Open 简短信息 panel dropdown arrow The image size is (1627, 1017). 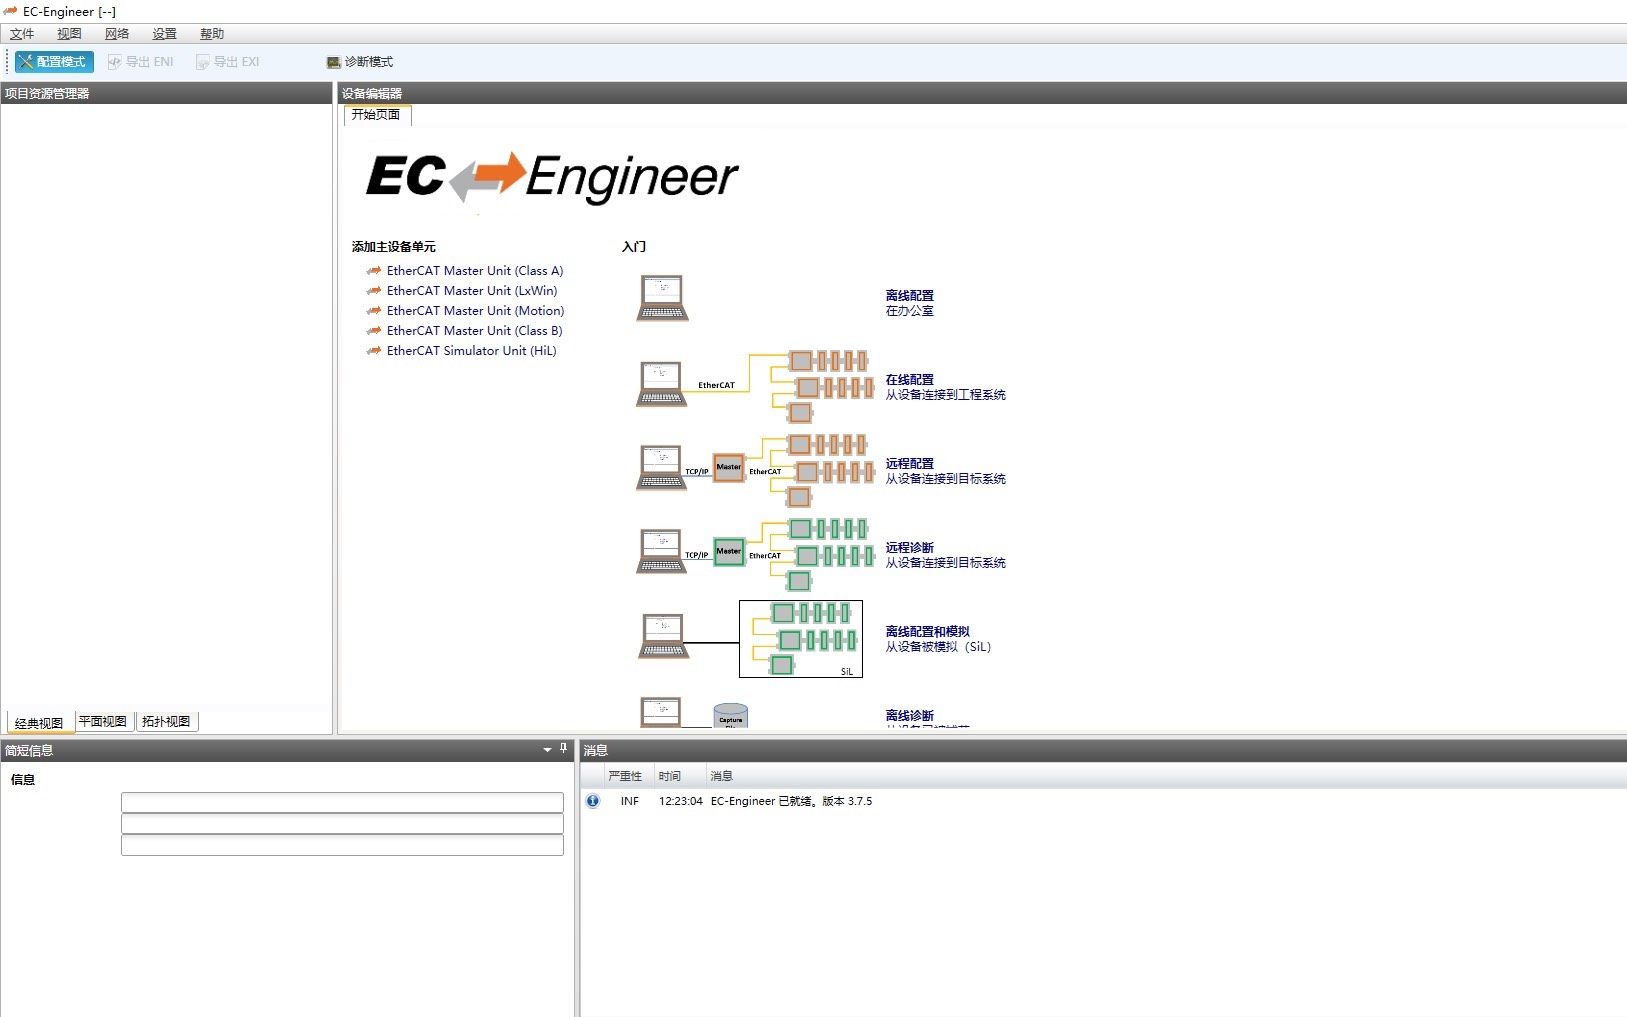pos(547,750)
